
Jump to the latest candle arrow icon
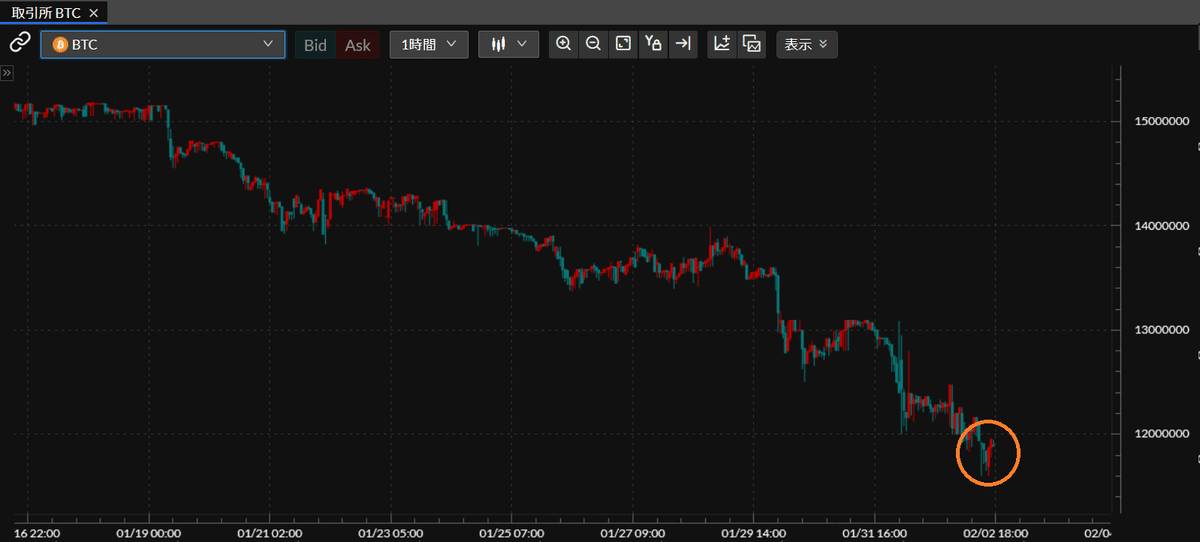click(682, 44)
